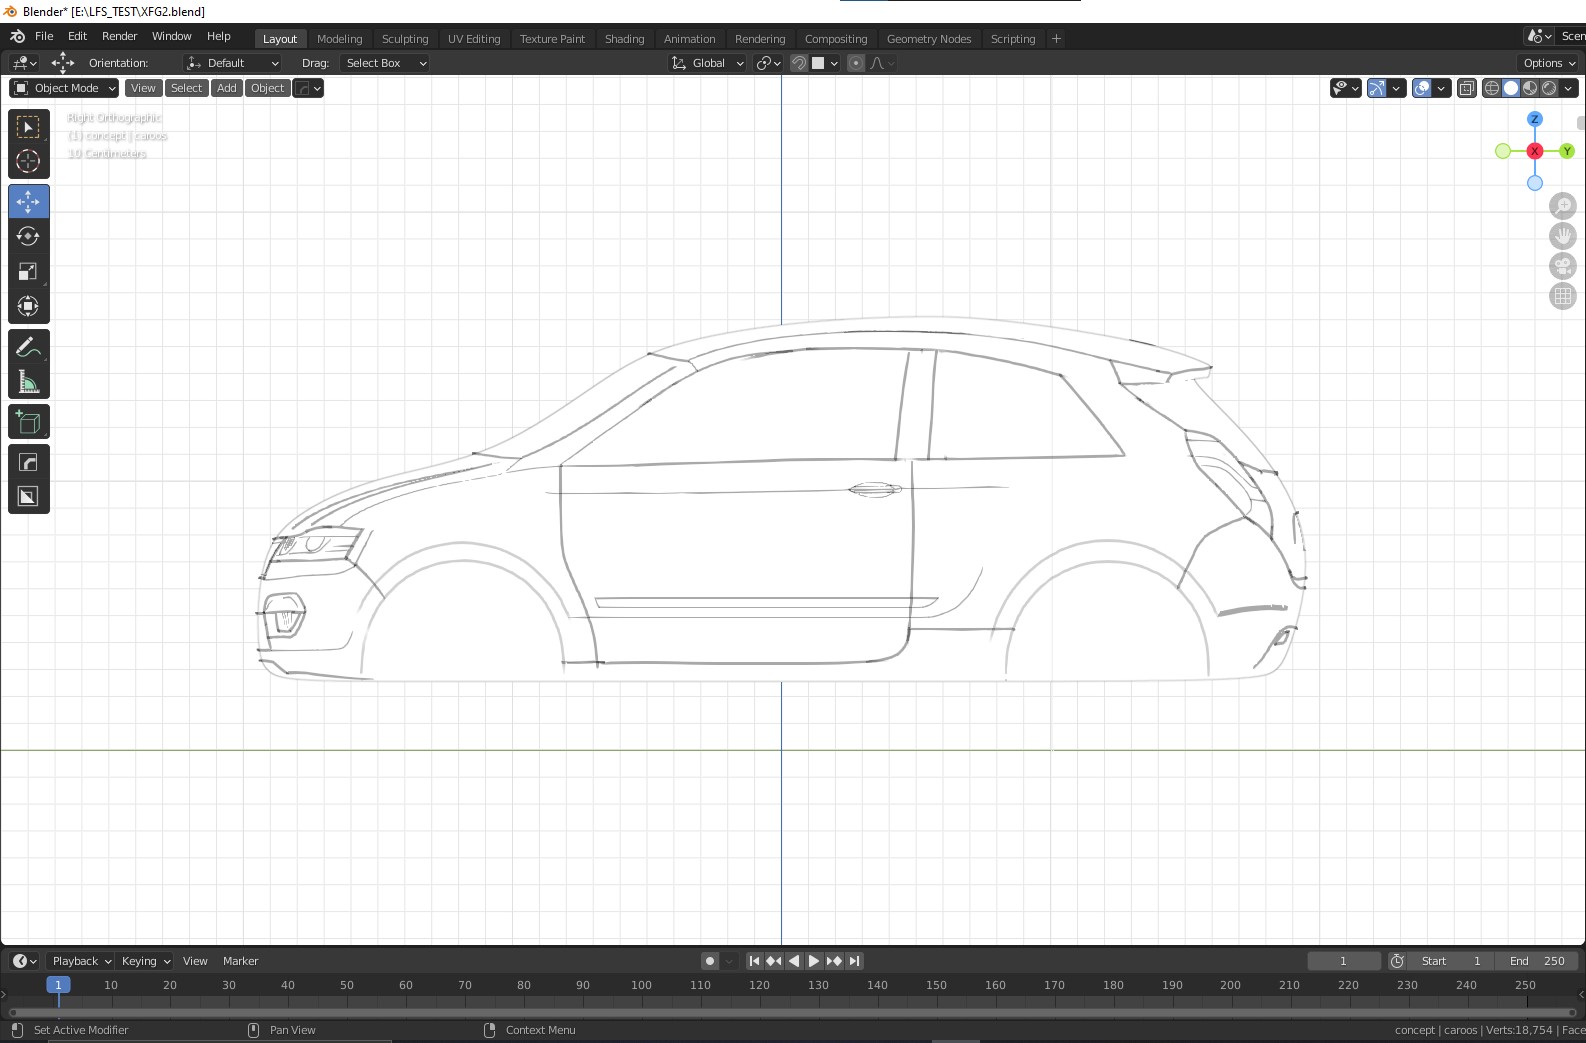Viewport: 1586px width, 1043px height.
Task: Enable proportional editing toggle
Action: tap(856, 63)
